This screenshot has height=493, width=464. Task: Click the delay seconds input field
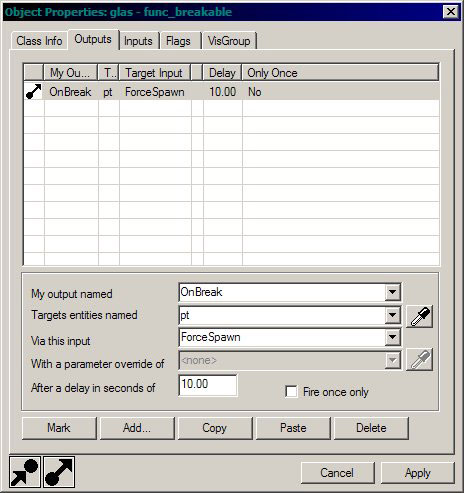pyautogui.click(x=208, y=385)
